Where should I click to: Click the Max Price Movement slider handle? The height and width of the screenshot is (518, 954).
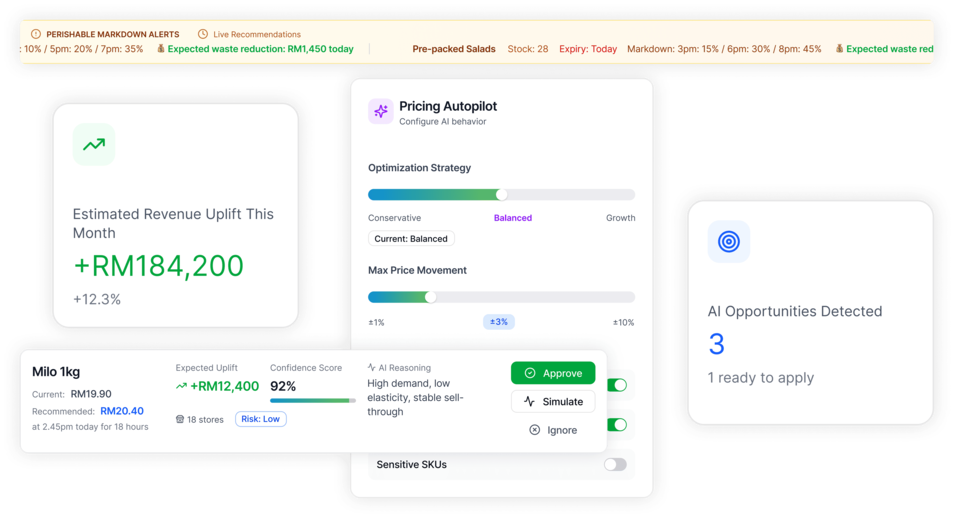[431, 297]
